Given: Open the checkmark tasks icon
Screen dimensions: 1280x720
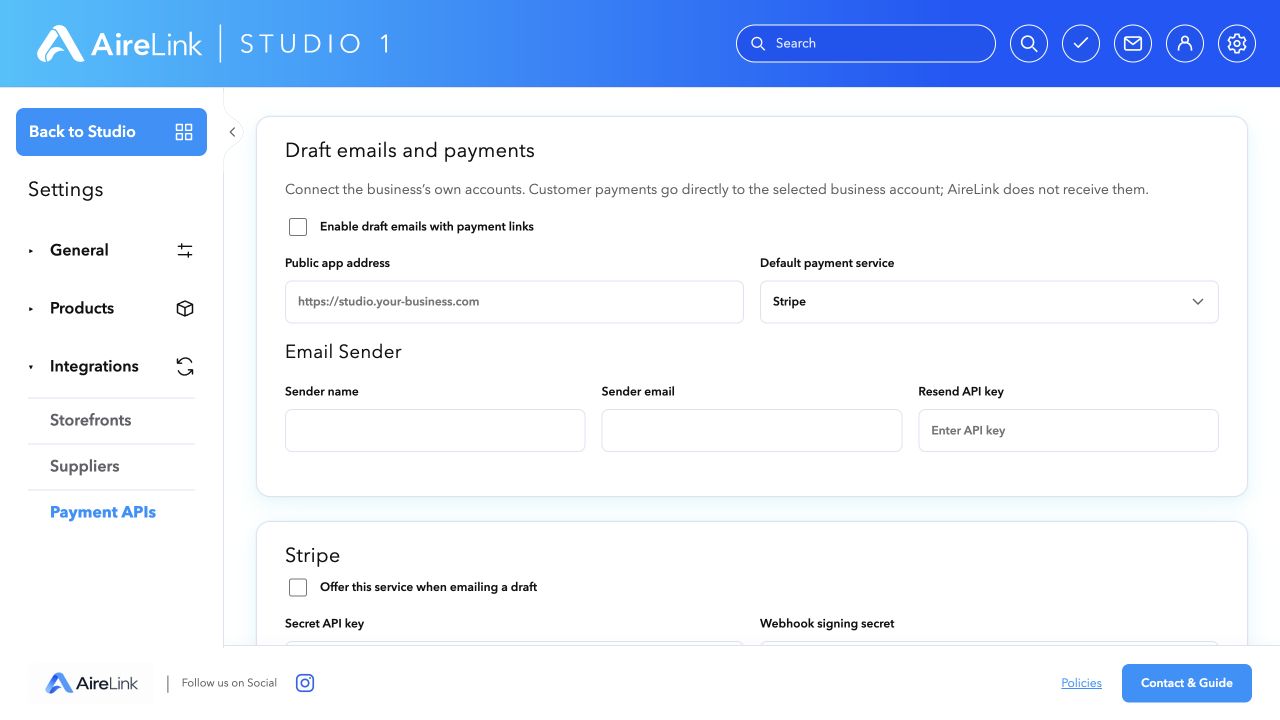Looking at the screenshot, I should point(1081,44).
